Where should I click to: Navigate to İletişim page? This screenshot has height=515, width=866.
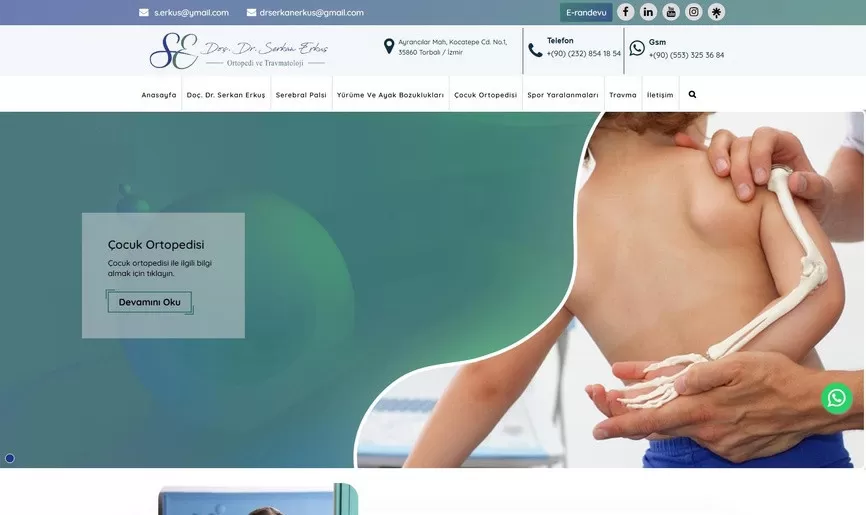click(660, 95)
